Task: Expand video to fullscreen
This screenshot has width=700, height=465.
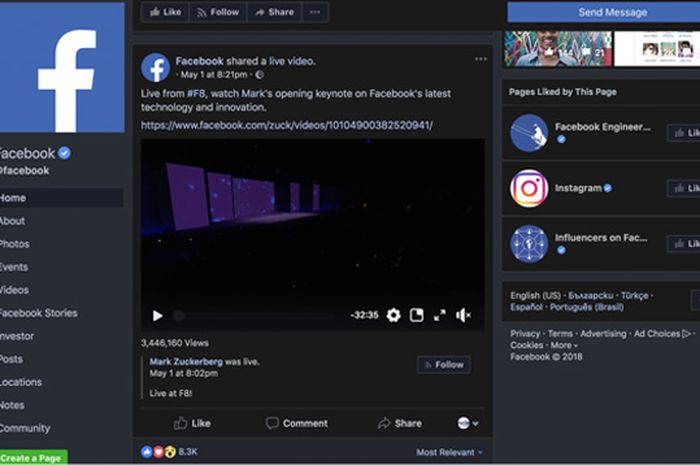Action: click(440, 316)
